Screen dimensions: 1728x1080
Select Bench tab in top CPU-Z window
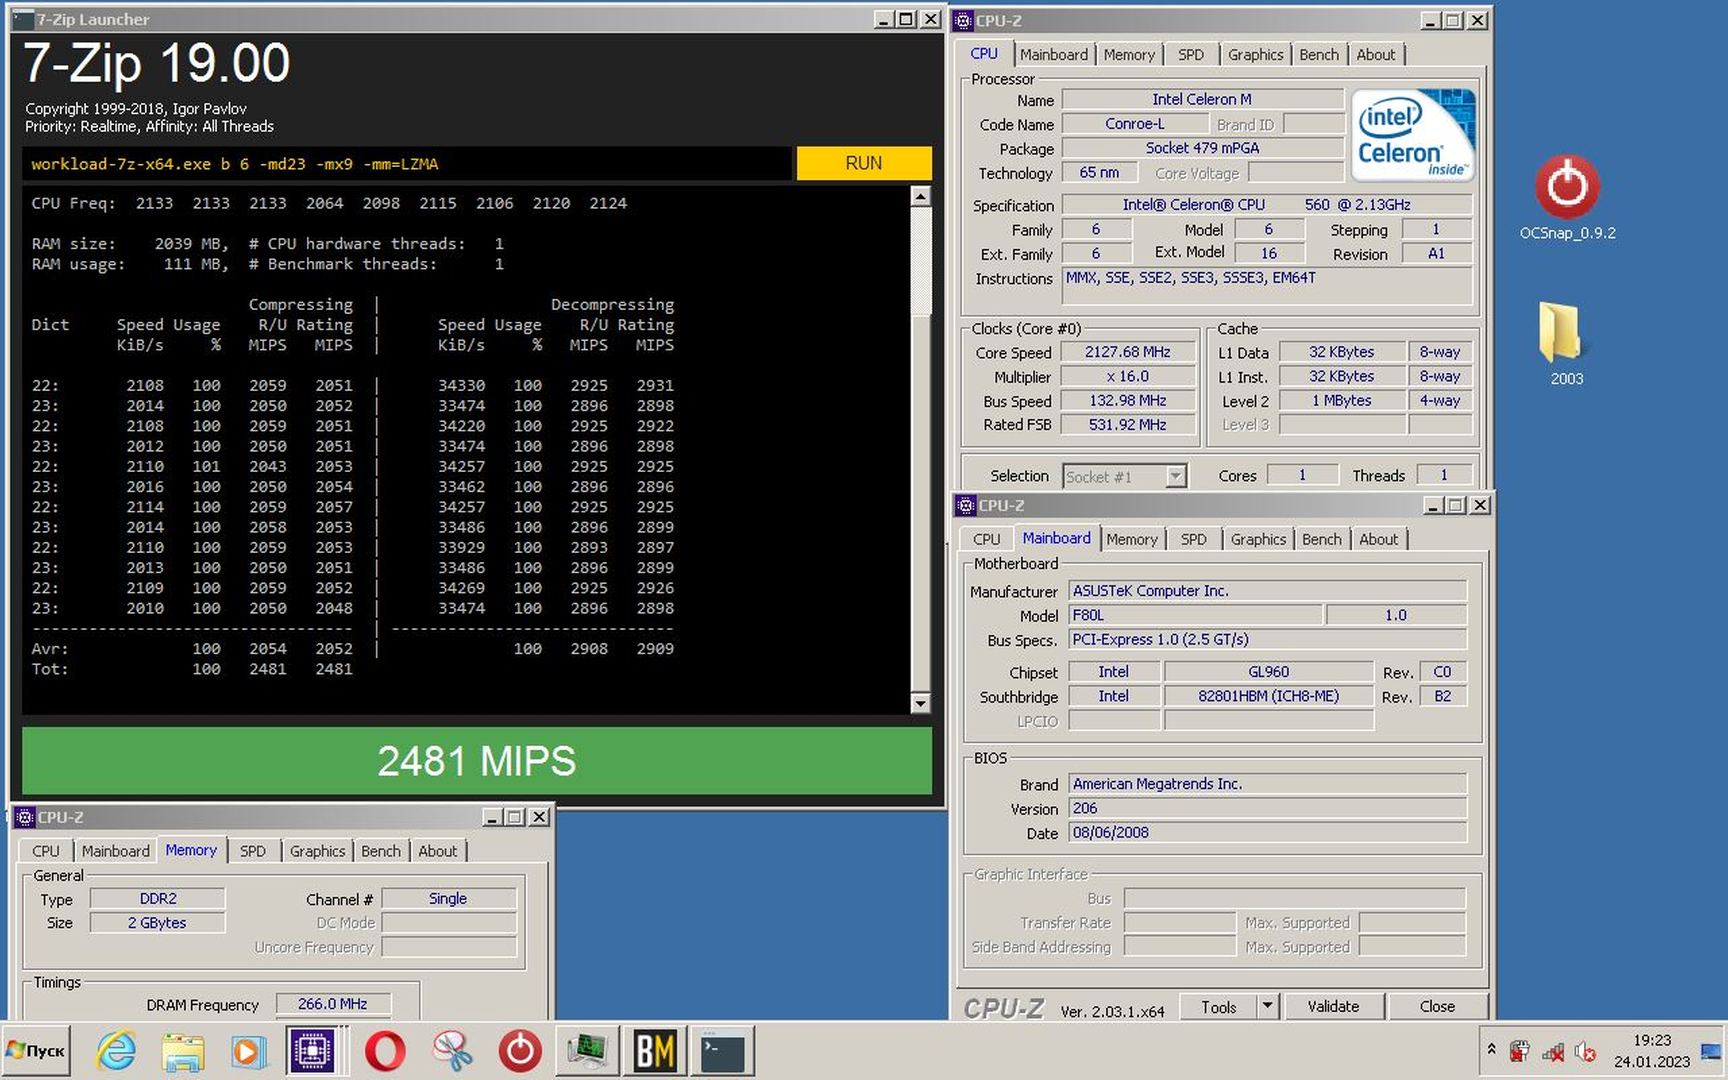(x=1319, y=55)
